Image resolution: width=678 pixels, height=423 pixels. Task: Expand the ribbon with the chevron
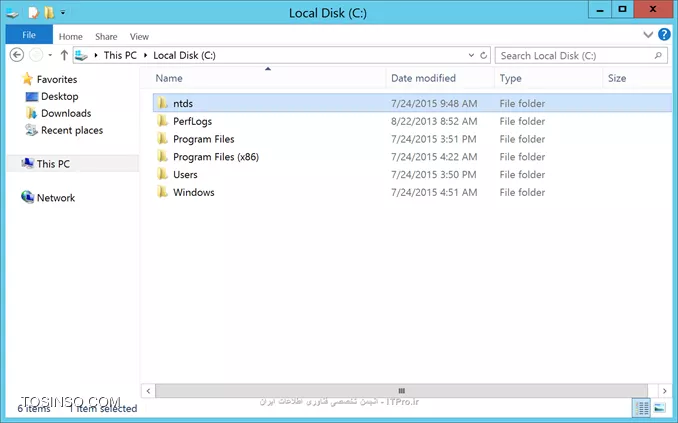(x=648, y=35)
